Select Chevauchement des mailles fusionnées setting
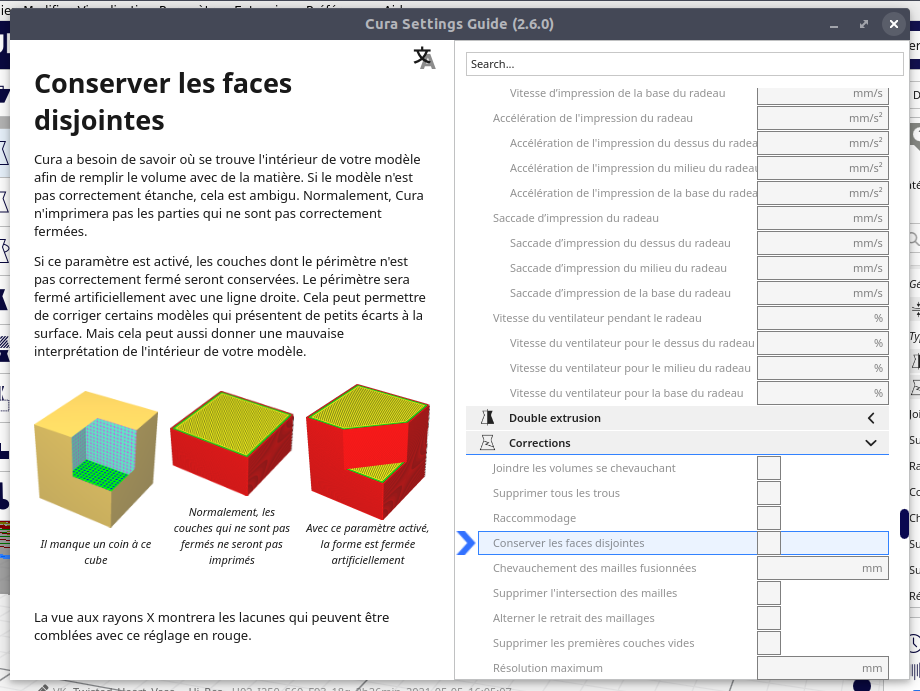920x691 pixels. click(594, 568)
